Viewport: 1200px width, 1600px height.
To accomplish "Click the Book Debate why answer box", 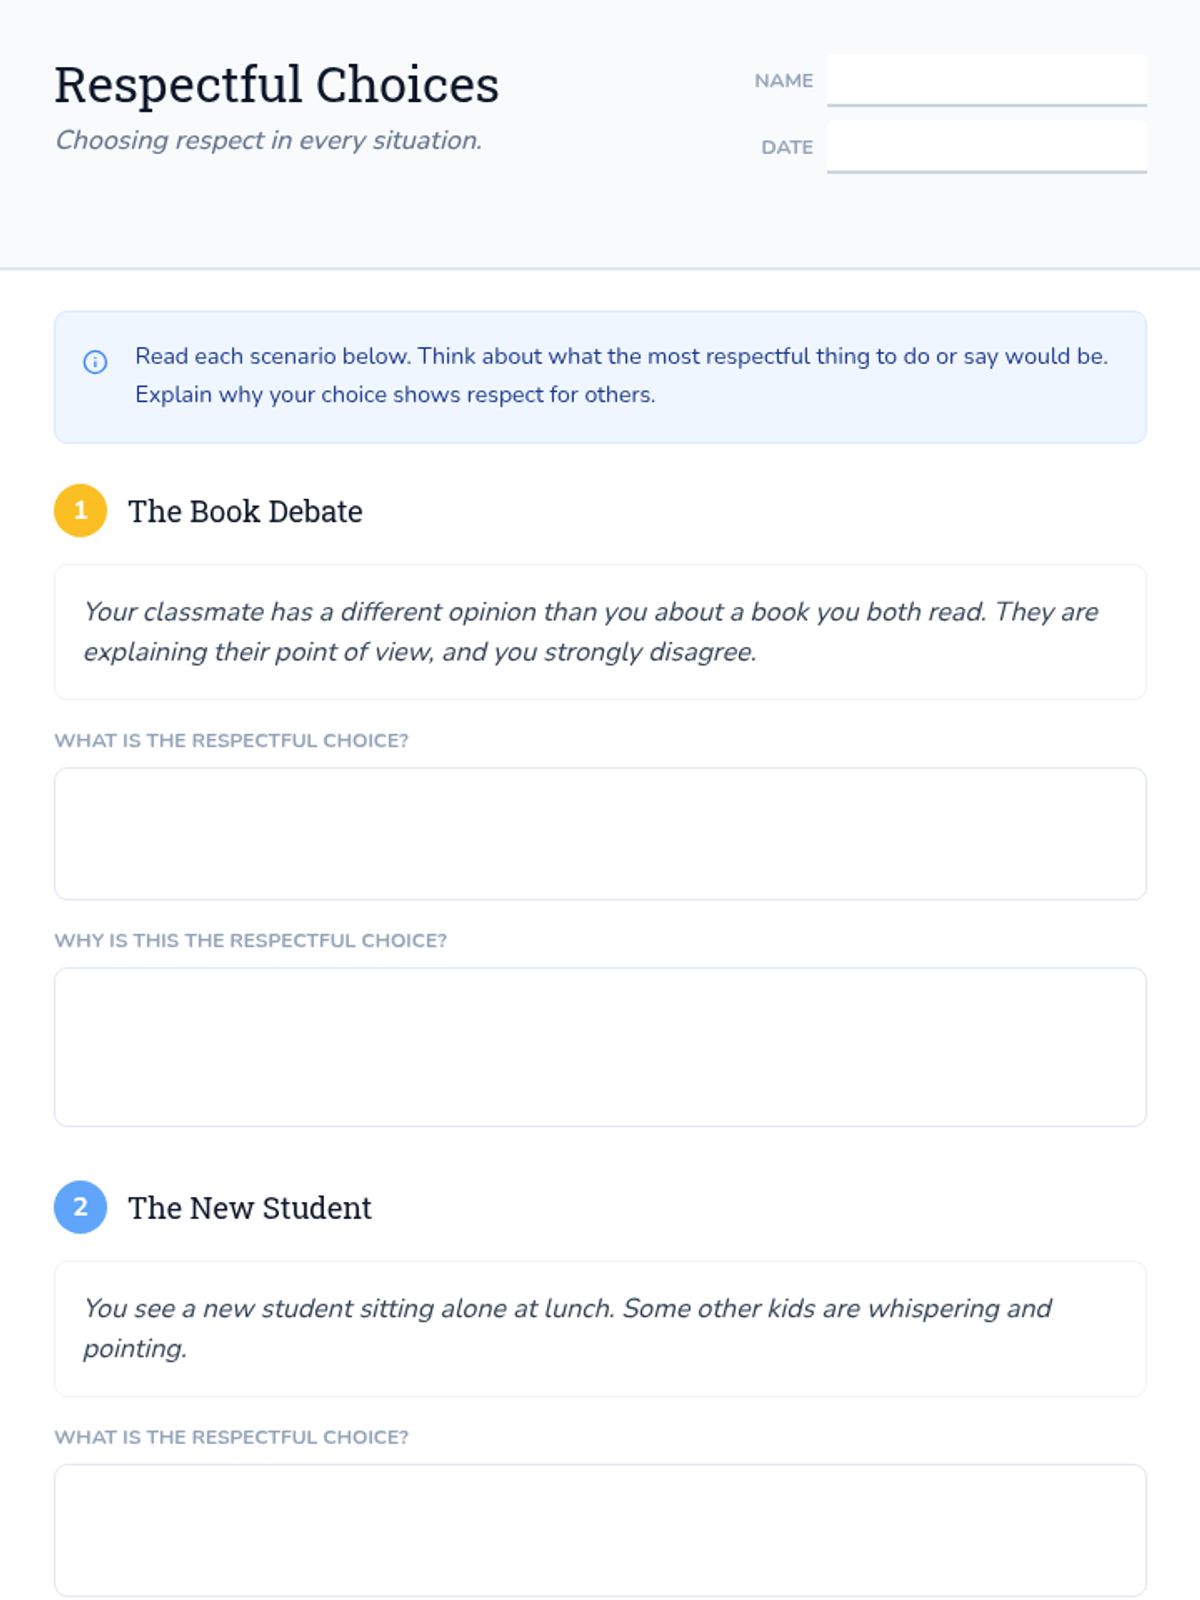I will 600,1047.
